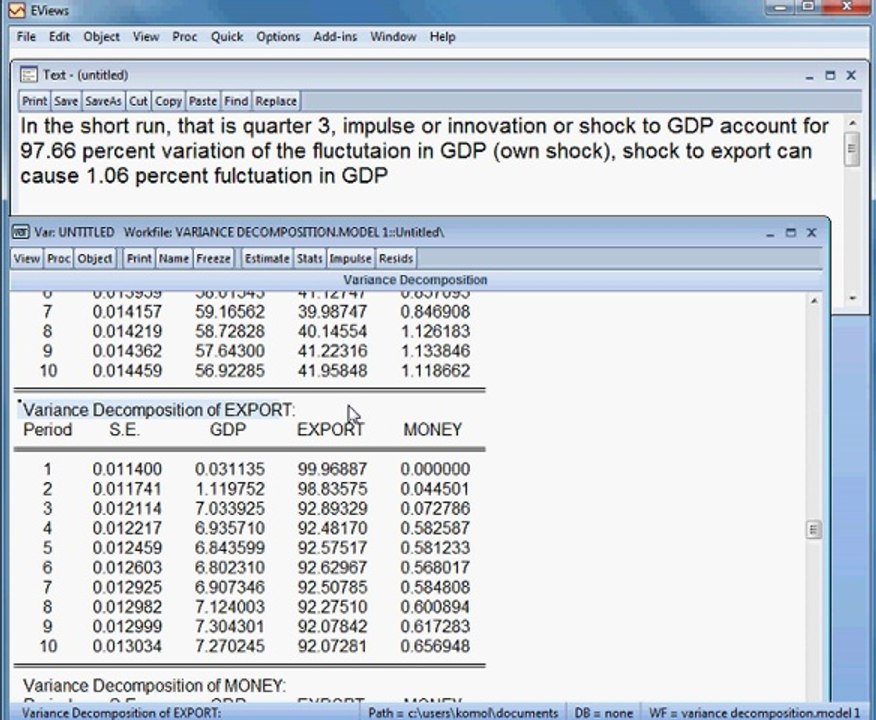Click value 56.92285 in upper table
876x720 pixels.
tap(230, 371)
